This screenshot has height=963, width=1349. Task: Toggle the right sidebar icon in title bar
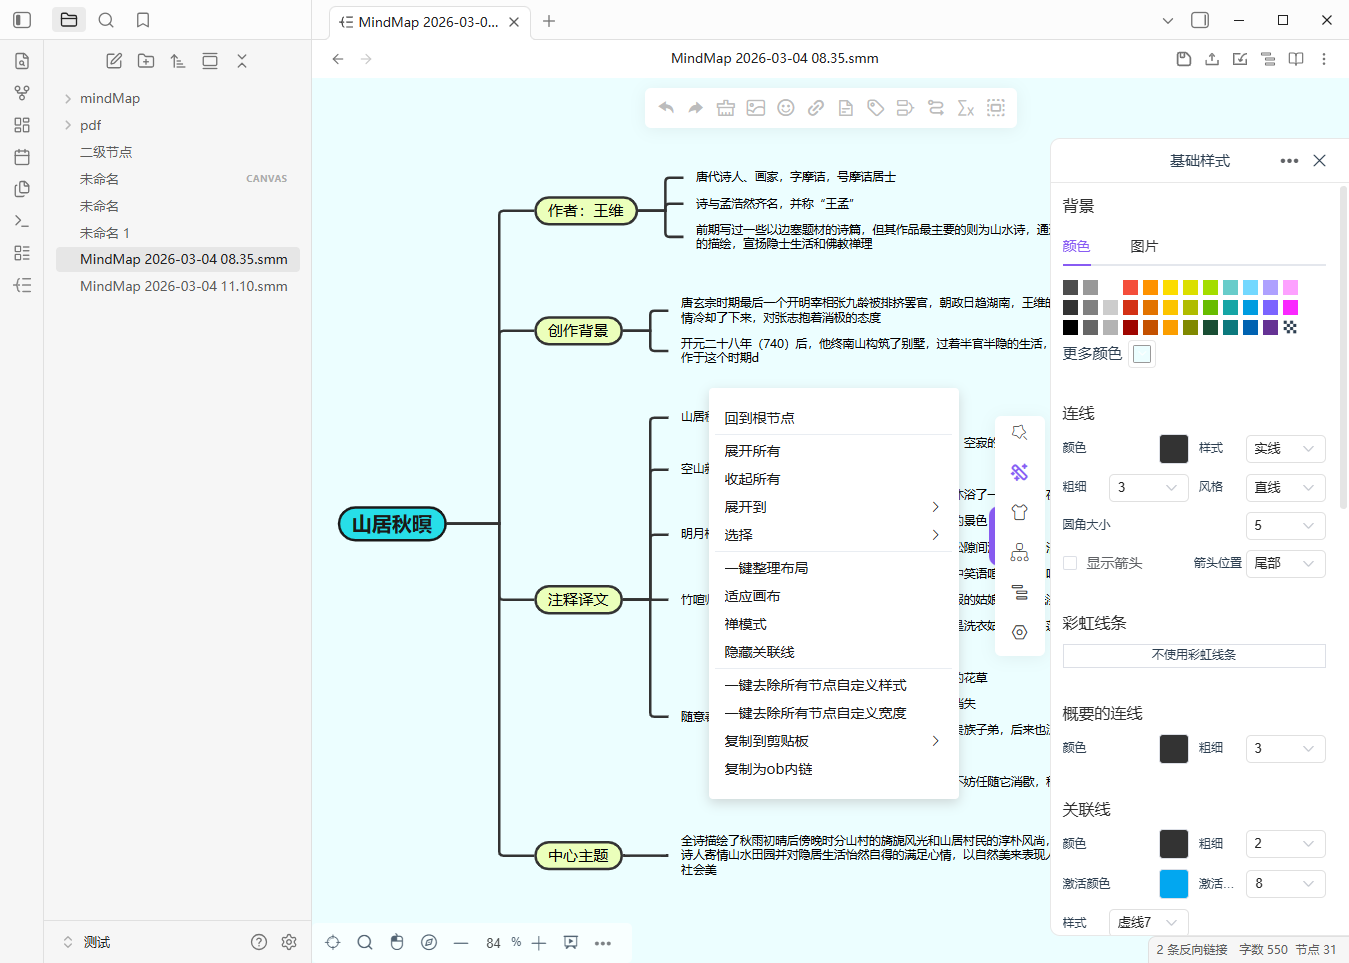click(1200, 20)
